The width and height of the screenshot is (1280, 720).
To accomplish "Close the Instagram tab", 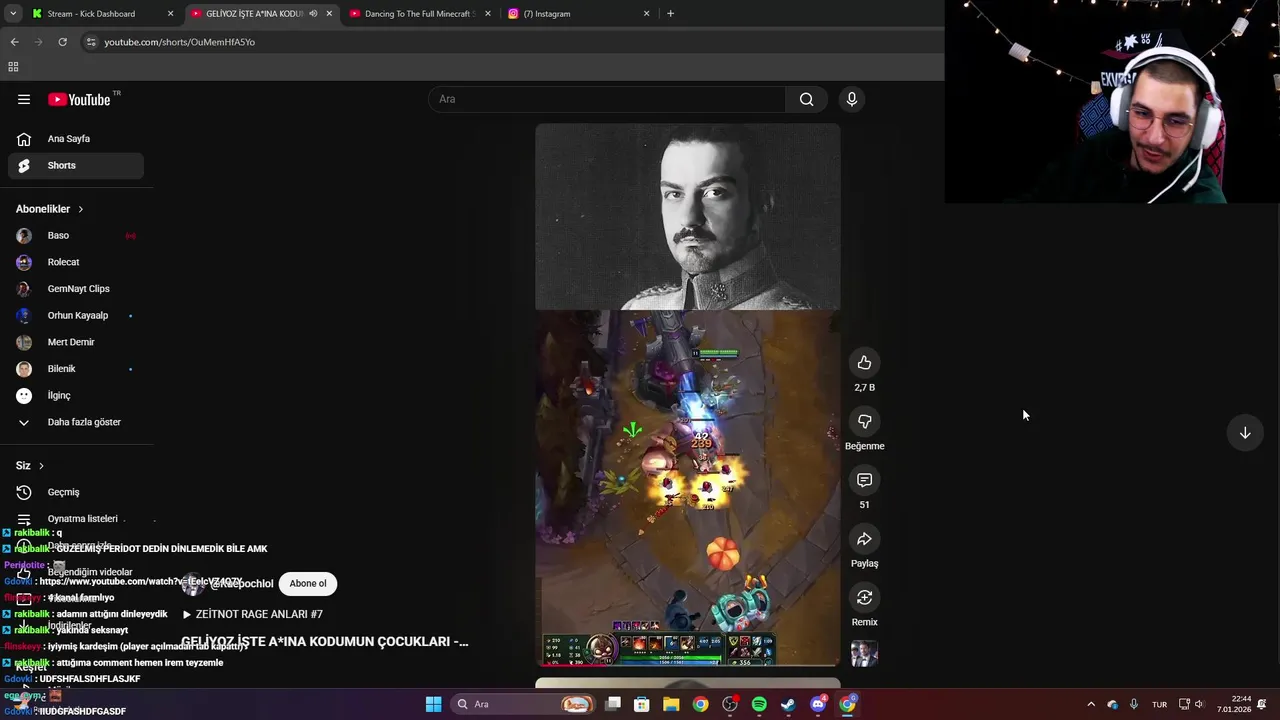I will pyautogui.click(x=646, y=14).
